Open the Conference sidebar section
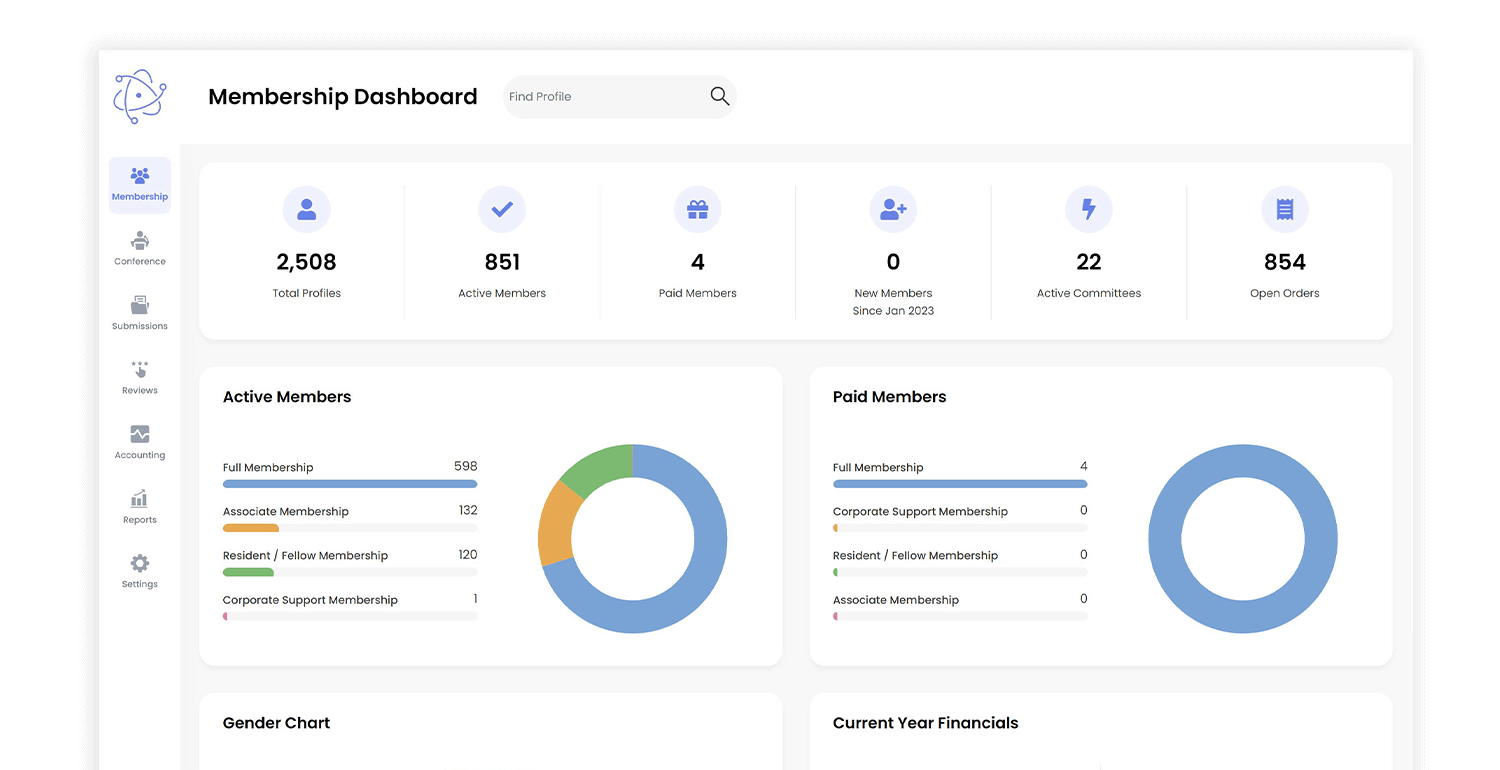The height and width of the screenshot is (770, 1500). [x=140, y=249]
